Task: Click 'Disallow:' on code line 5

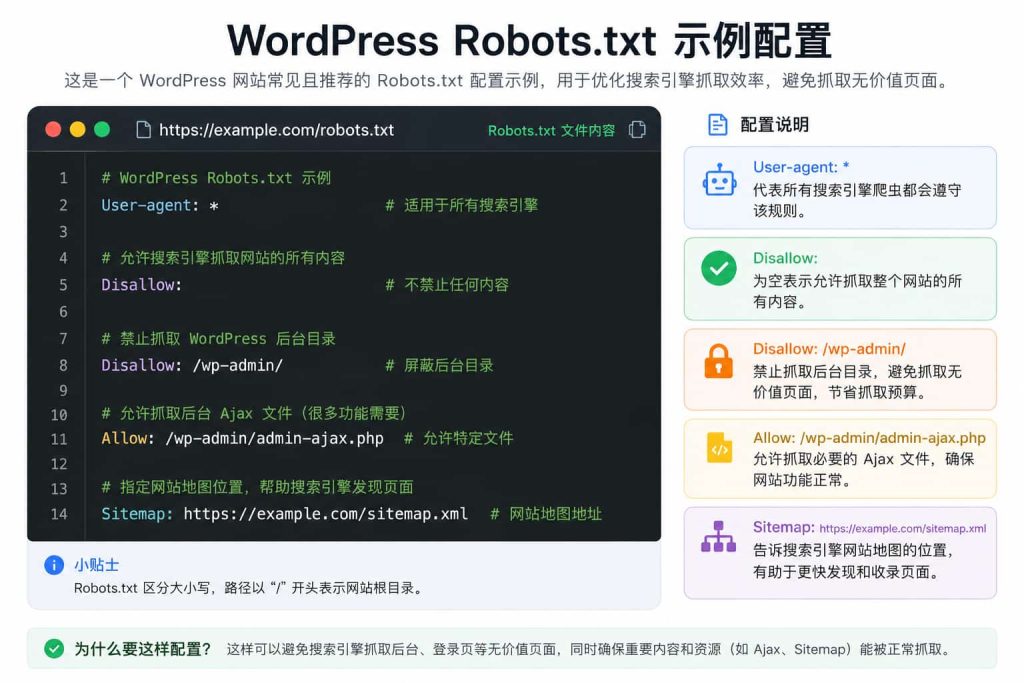Action: (141, 285)
